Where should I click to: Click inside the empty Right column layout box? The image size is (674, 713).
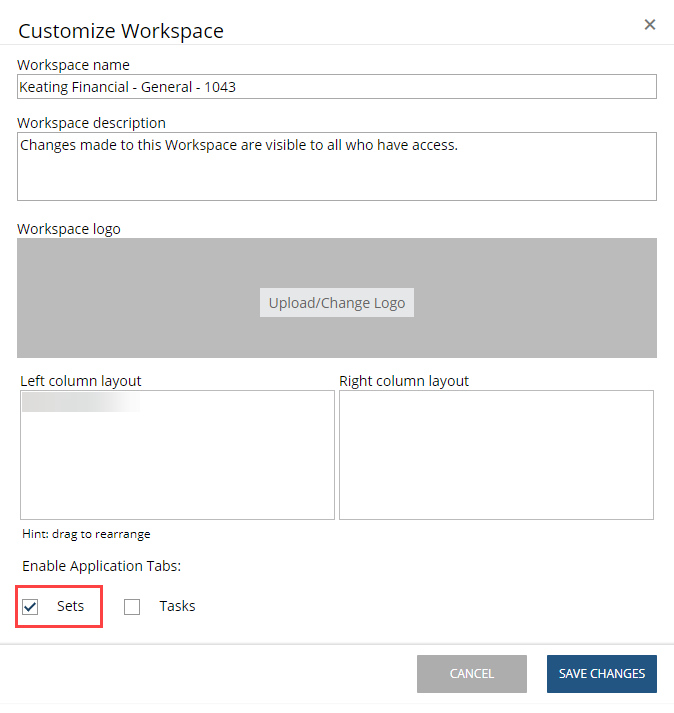(496, 455)
